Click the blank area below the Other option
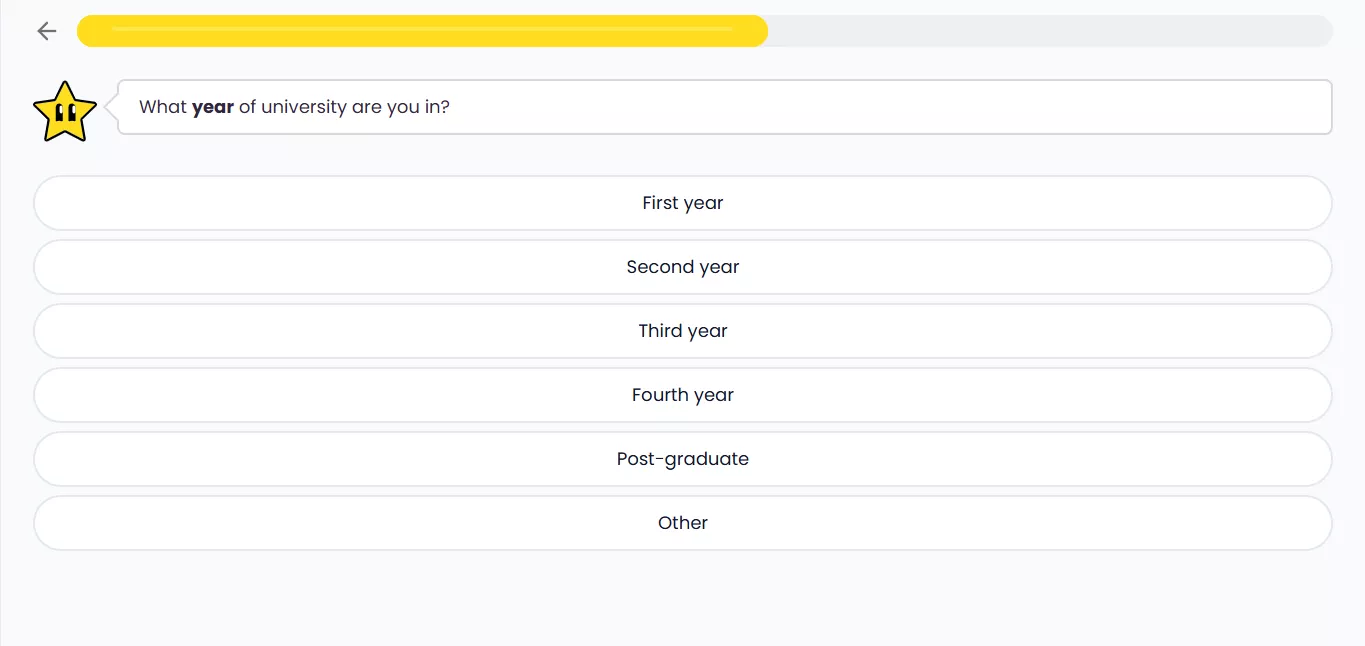1365x646 pixels. (x=682, y=598)
